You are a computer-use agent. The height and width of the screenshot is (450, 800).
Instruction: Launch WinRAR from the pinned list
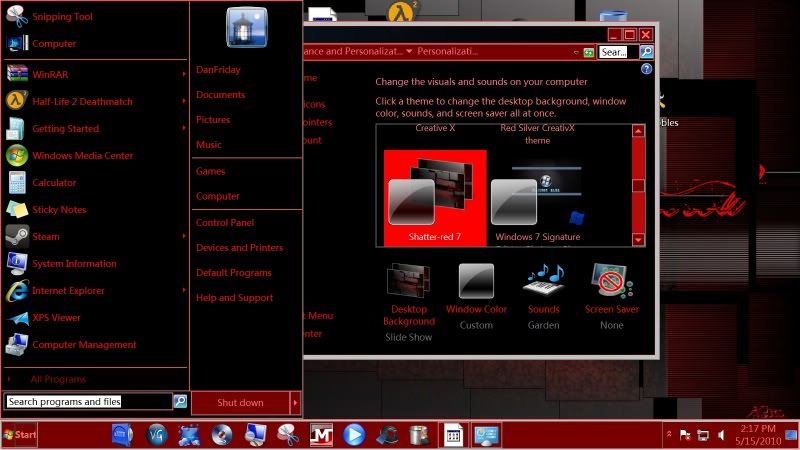coord(50,74)
